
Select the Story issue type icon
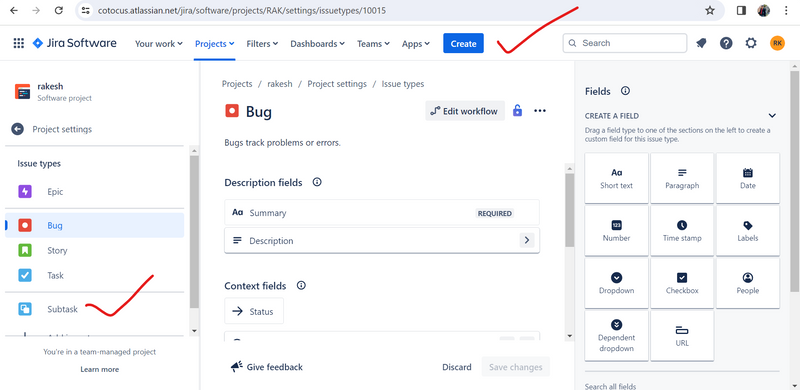click(24, 251)
